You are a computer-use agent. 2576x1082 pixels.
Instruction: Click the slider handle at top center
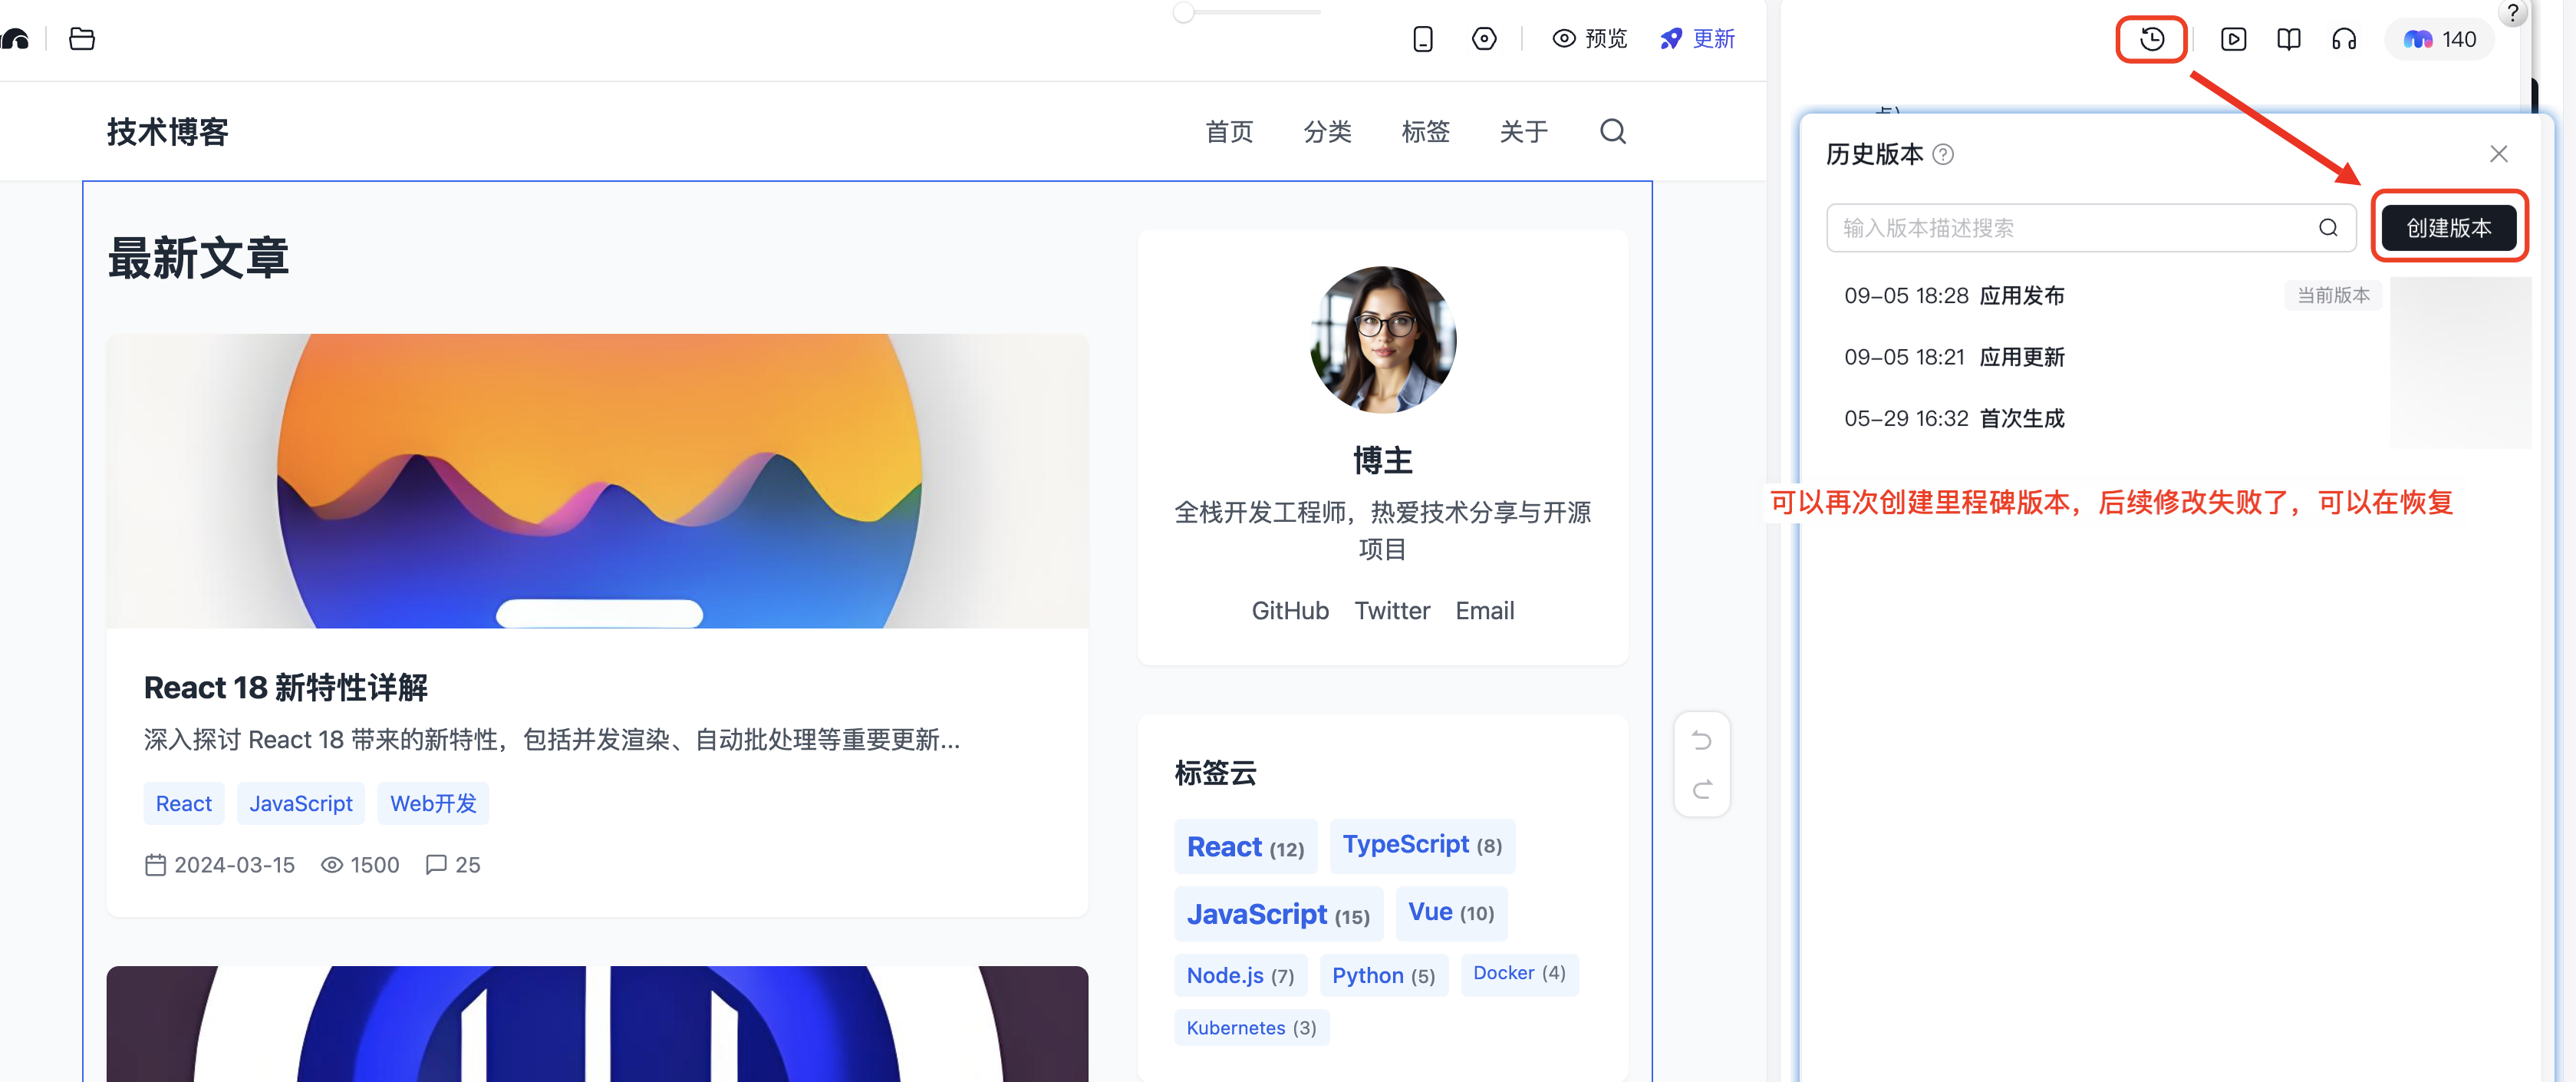(1183, 12)
